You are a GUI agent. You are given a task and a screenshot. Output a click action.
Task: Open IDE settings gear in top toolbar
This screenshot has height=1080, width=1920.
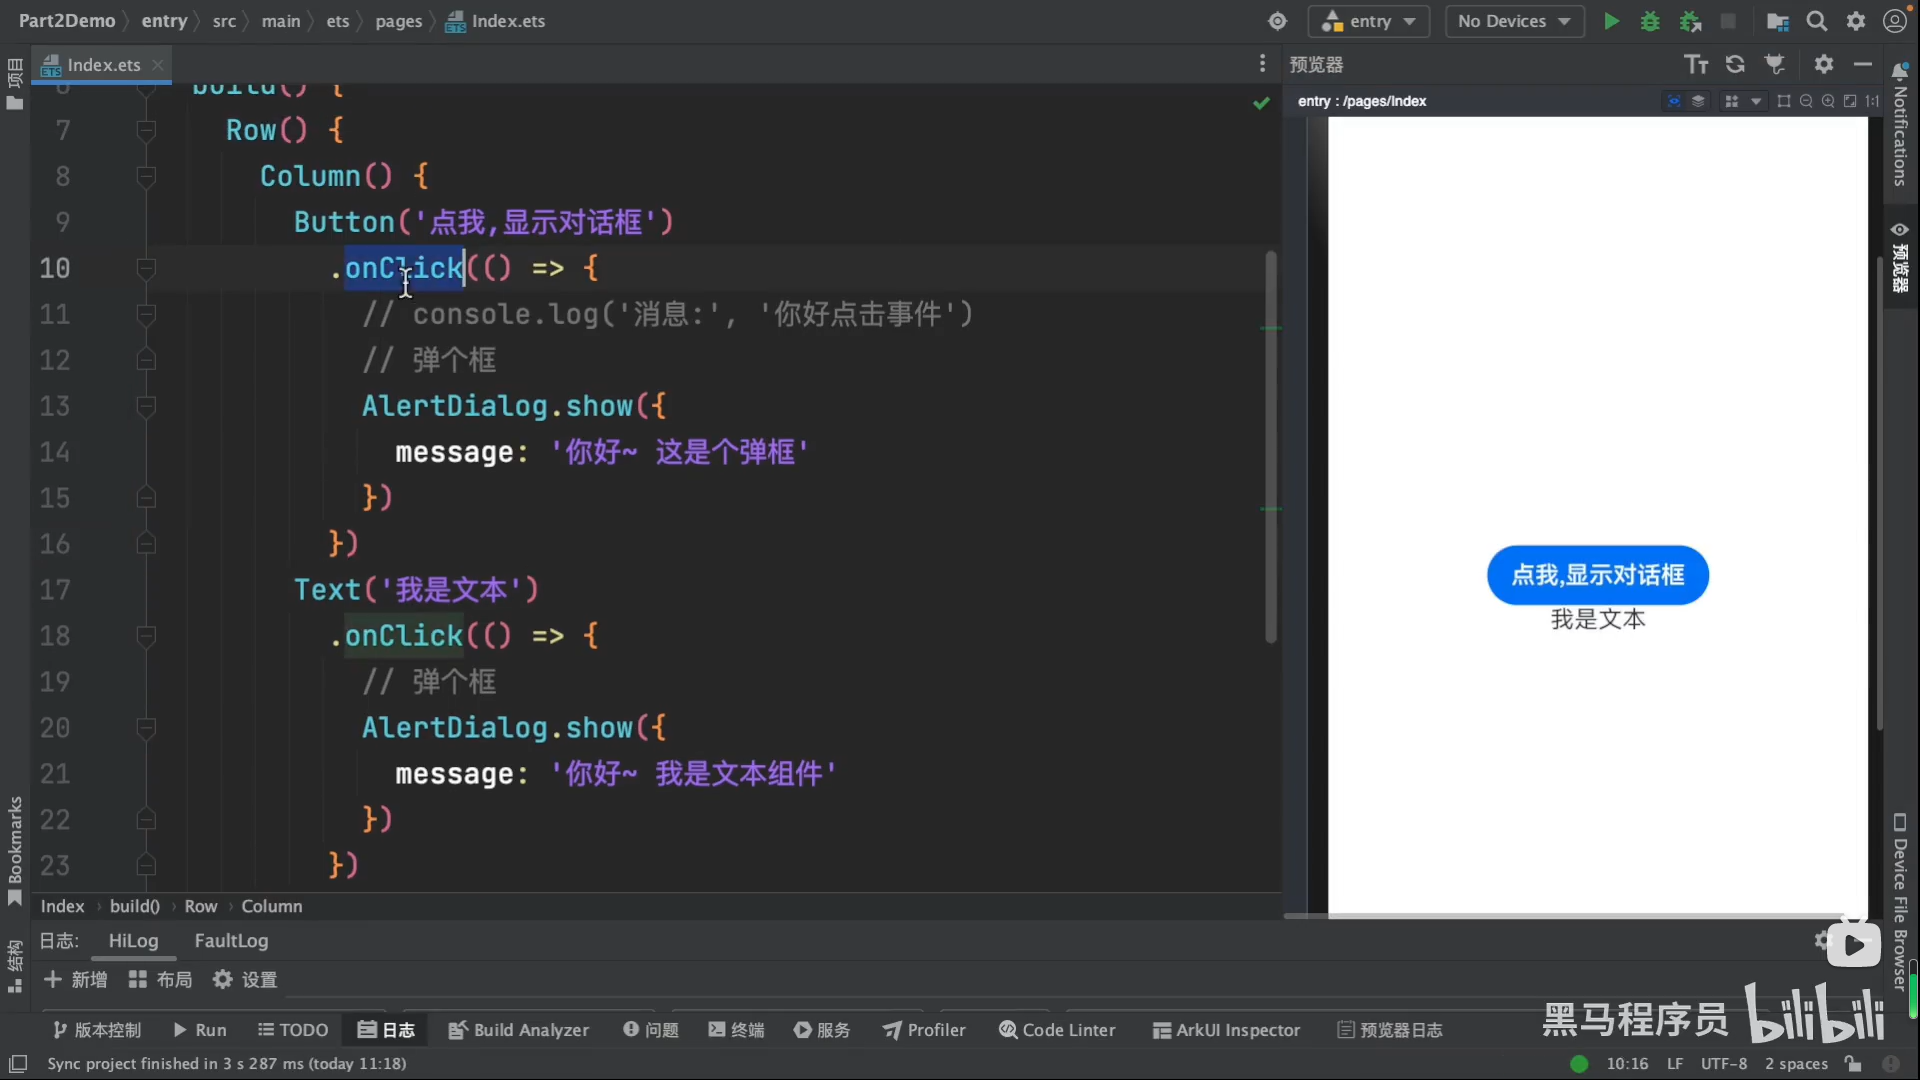[1856, 21]
